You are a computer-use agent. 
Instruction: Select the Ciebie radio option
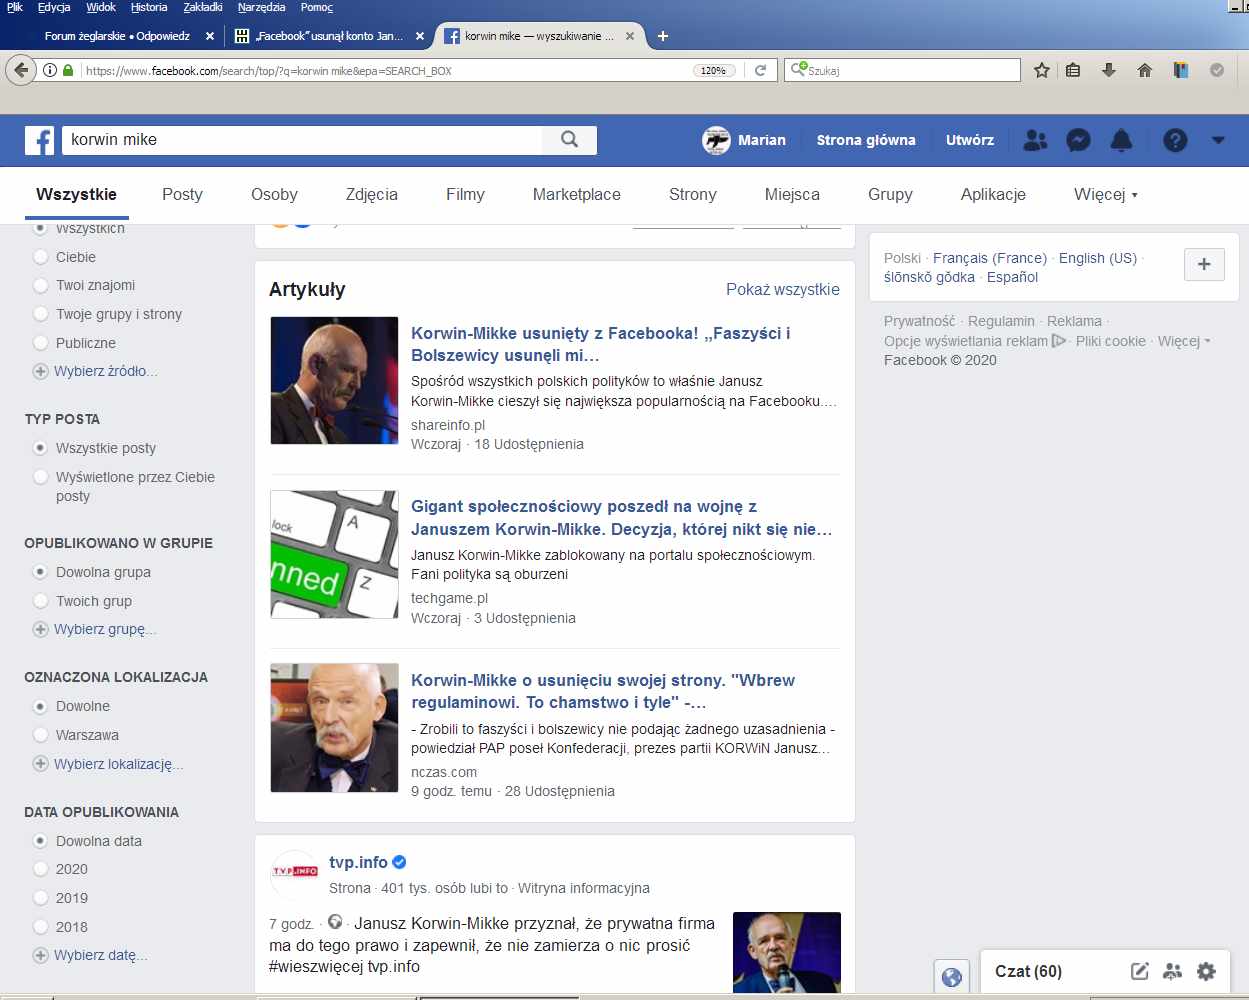tap(41, 257)
